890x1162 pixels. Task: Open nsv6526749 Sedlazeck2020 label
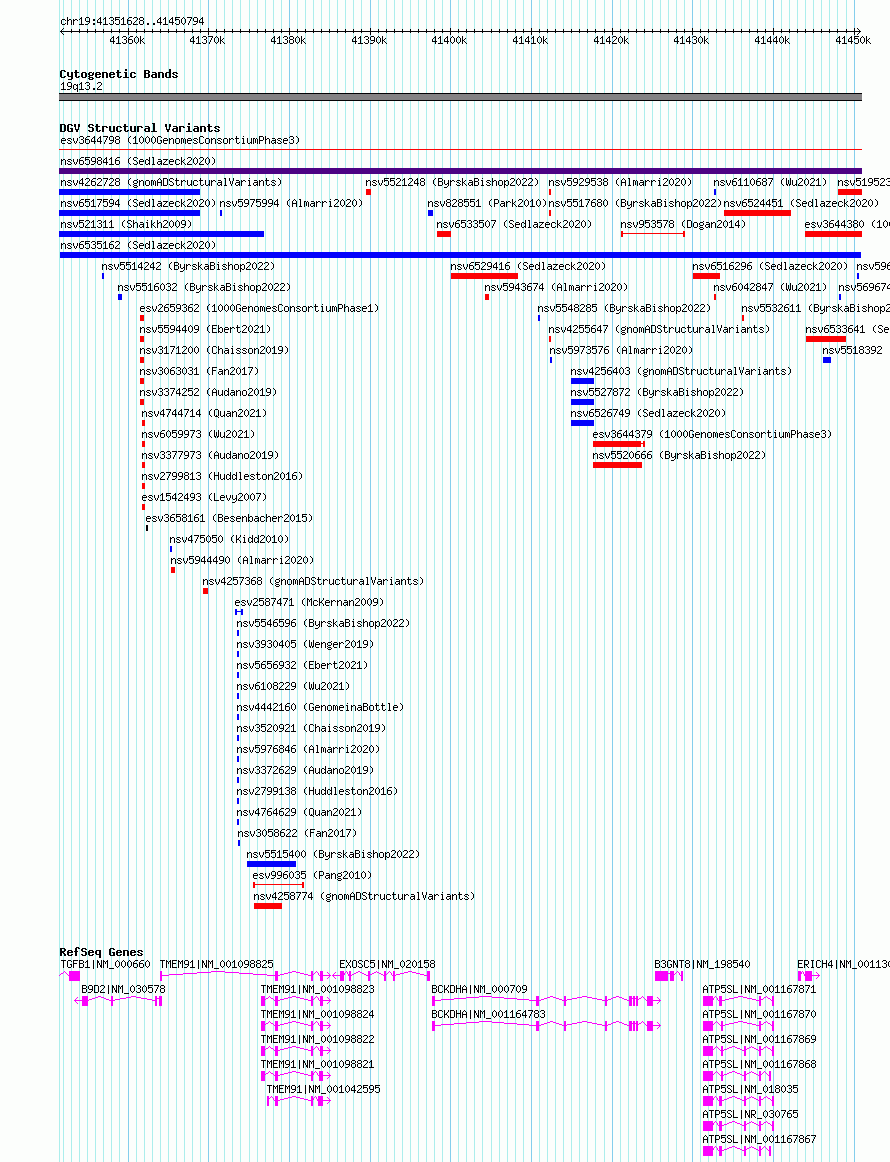[x=648, y=413]
